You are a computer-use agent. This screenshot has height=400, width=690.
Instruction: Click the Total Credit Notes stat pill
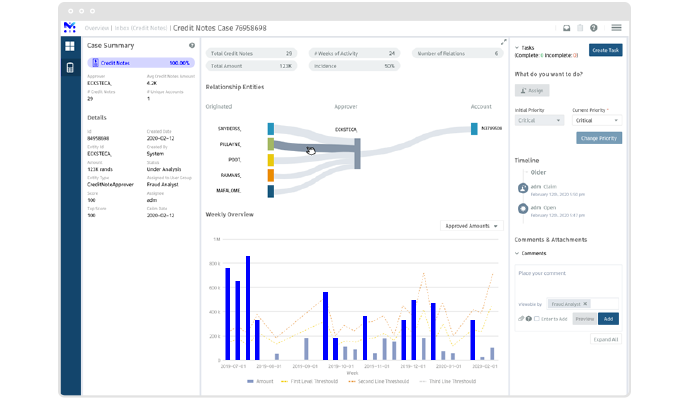(251, 53)
